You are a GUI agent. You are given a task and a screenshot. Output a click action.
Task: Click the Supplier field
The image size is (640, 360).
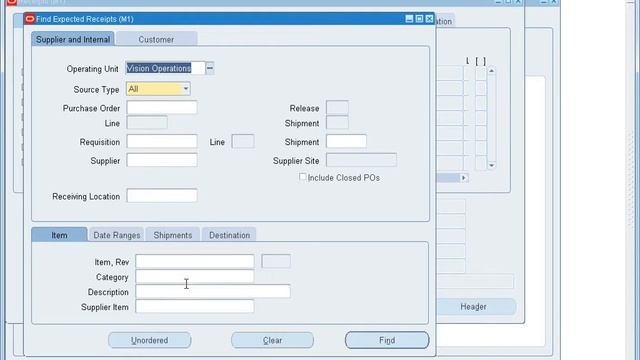162,160
